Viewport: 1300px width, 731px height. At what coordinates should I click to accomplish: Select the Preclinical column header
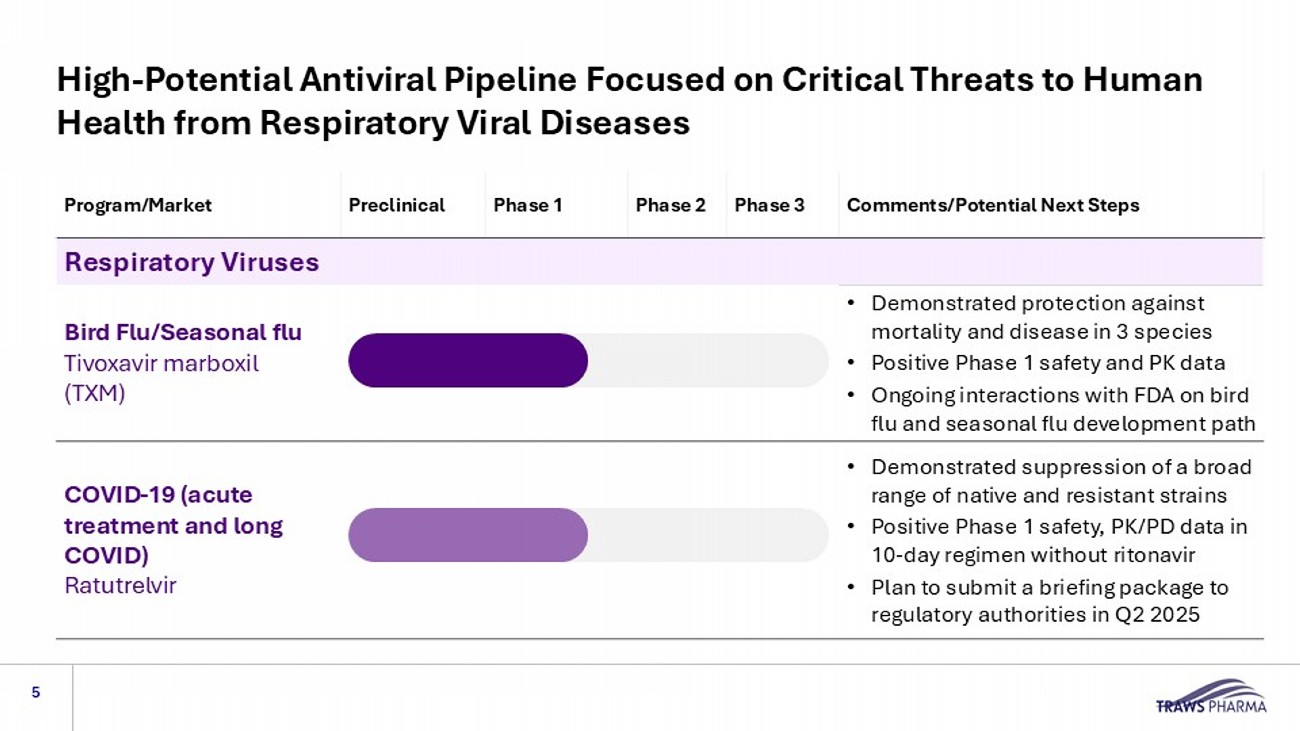(396, 205)
